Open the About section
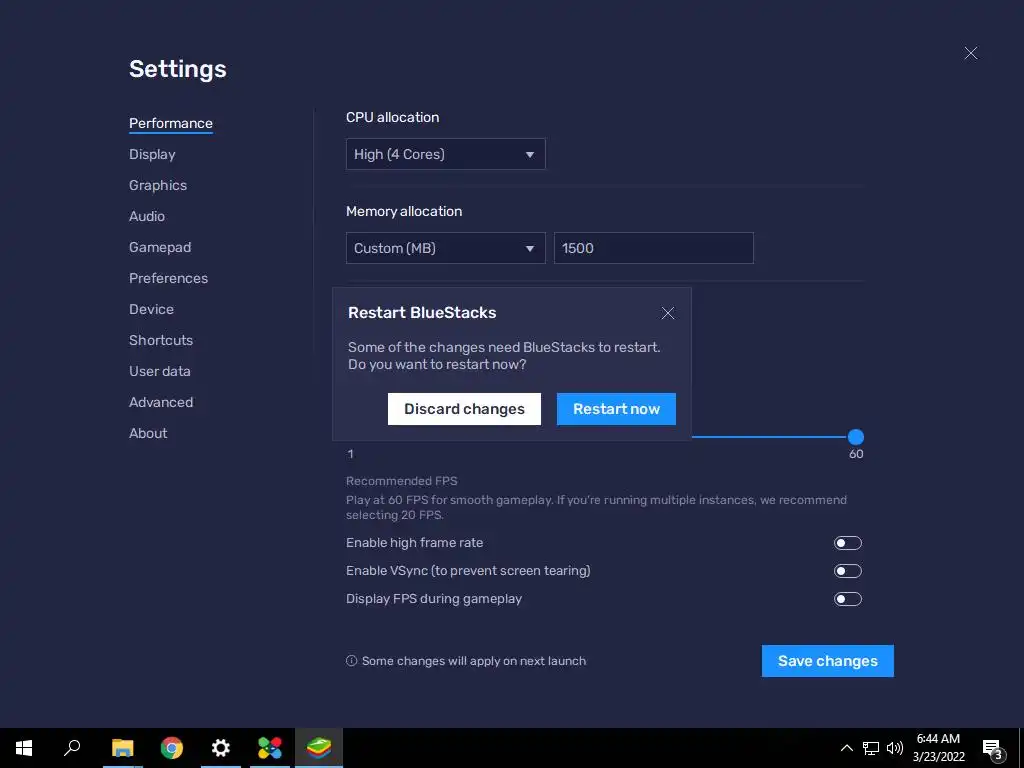 (148, 433)
